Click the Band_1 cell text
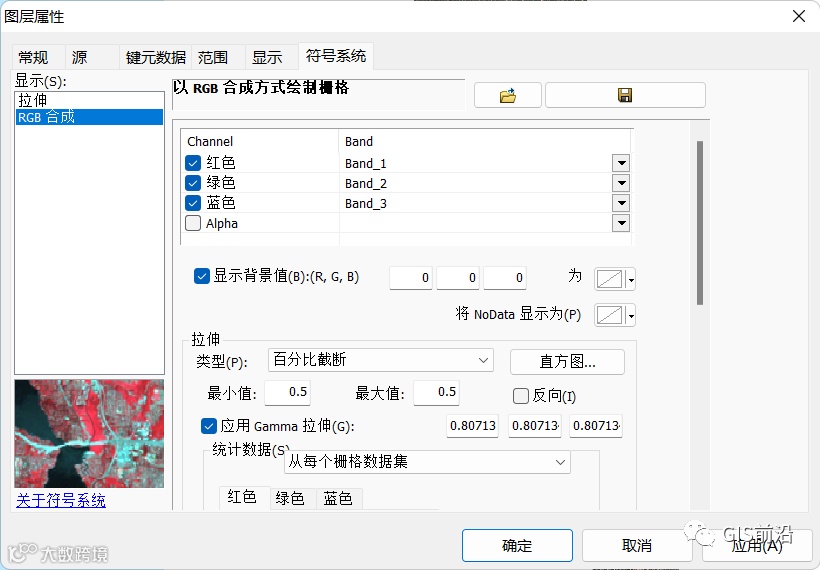The image size is (820, 570). (x=366, y=164)
